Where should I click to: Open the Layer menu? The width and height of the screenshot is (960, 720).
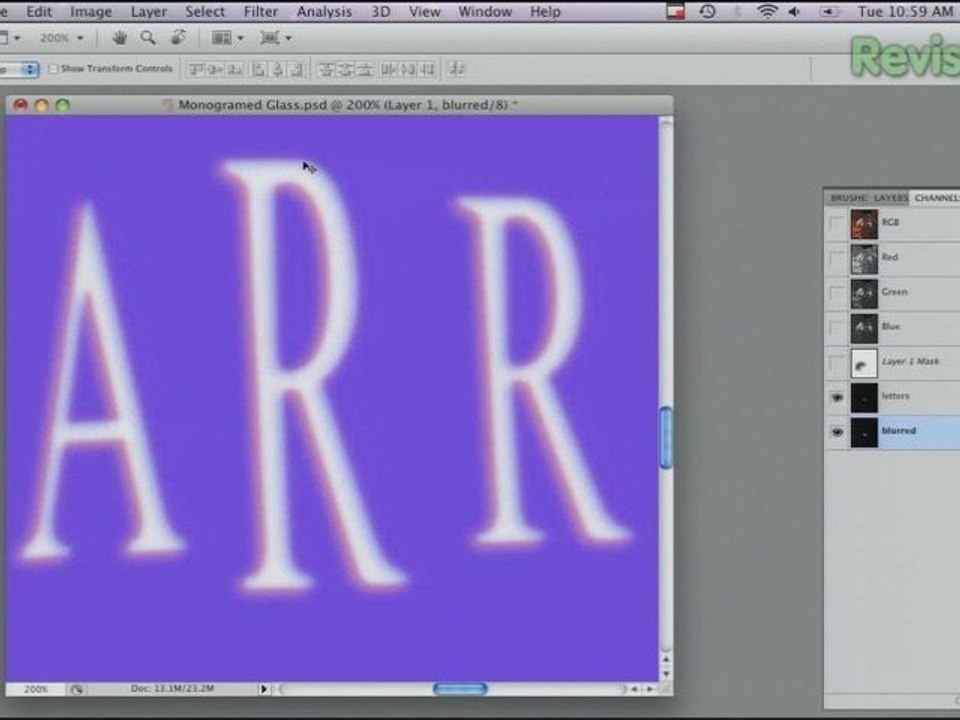click(149, 12)
